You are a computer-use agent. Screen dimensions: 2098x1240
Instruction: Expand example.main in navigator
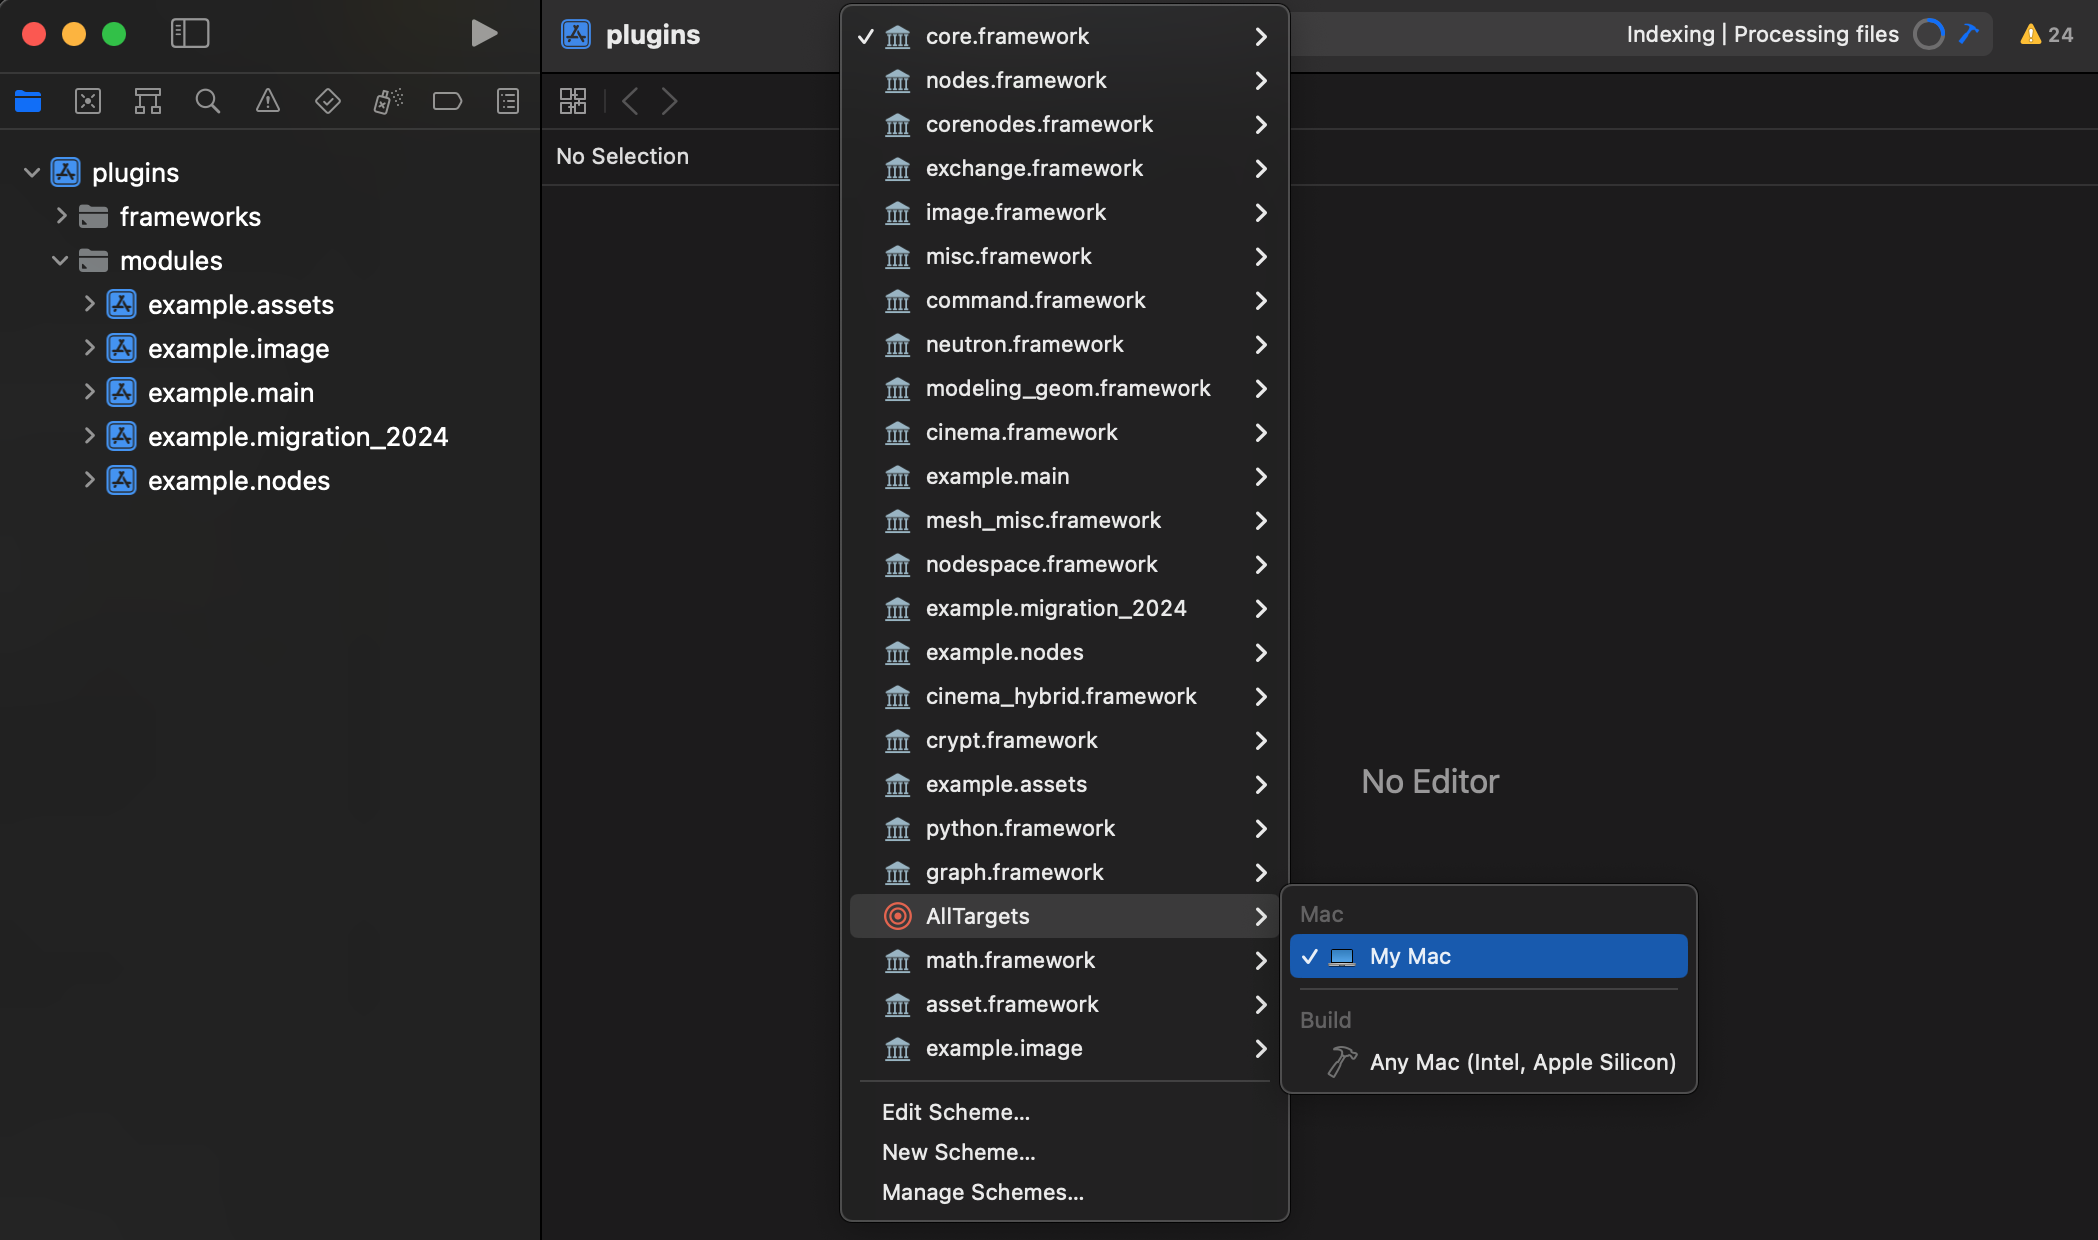click(x=89, y=391)
